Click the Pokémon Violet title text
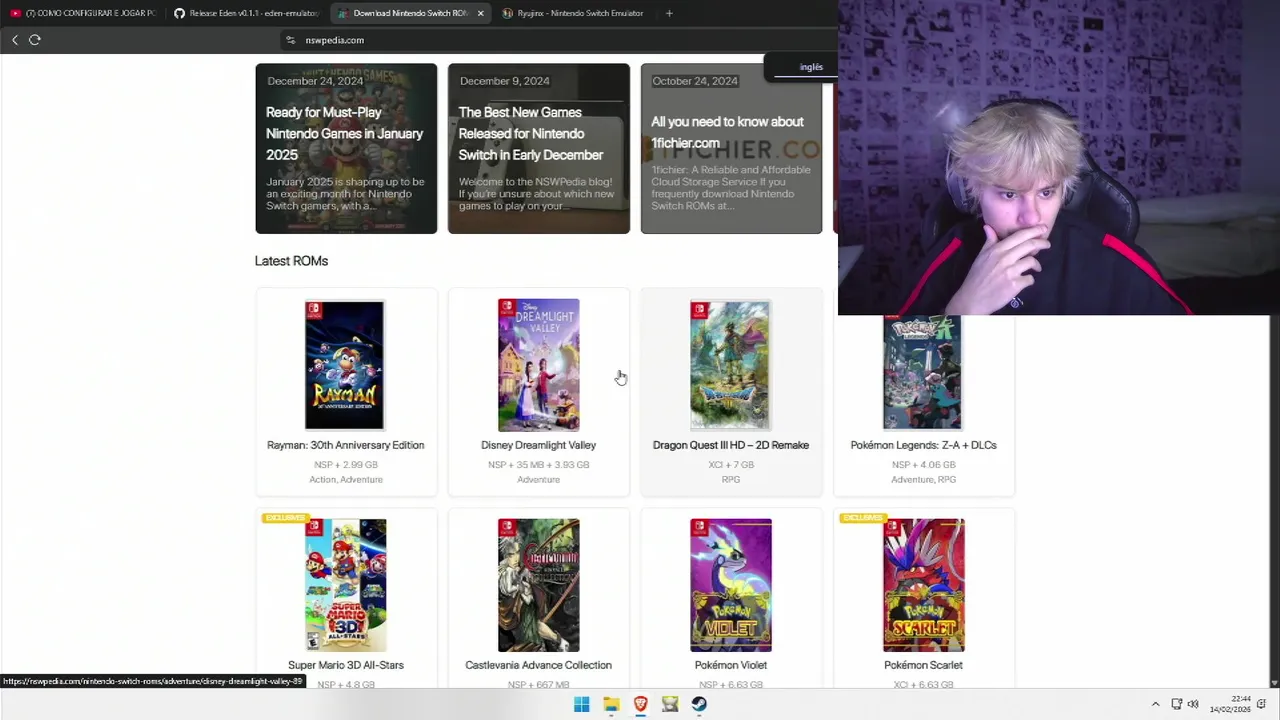Image resolution: width=1280 pixels, height=720 pixels. coord(731,665)
